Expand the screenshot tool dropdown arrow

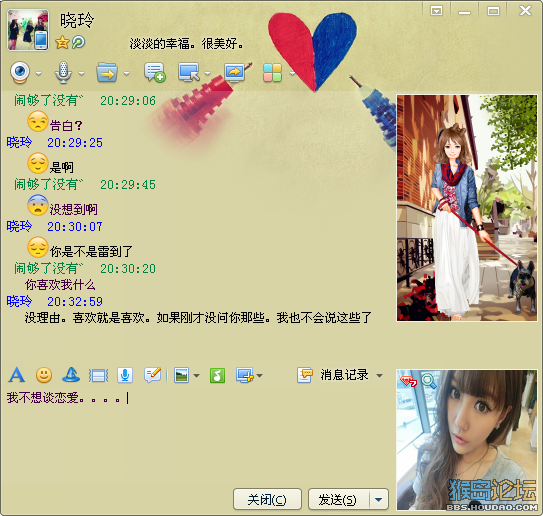pos(260,375)
